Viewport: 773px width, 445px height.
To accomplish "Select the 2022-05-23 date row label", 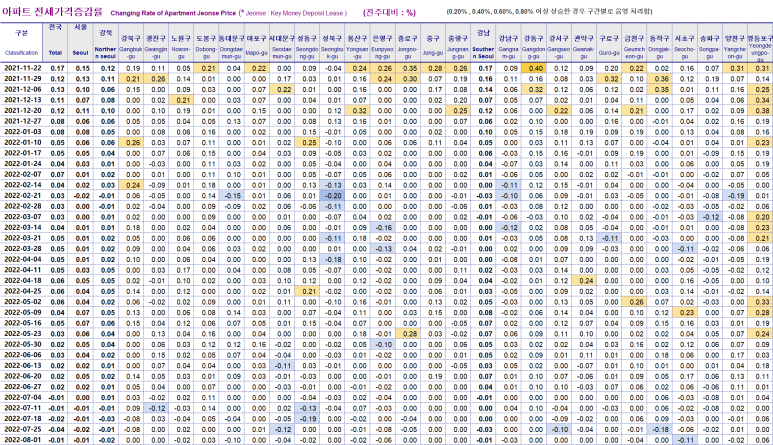I will point(22,334).
